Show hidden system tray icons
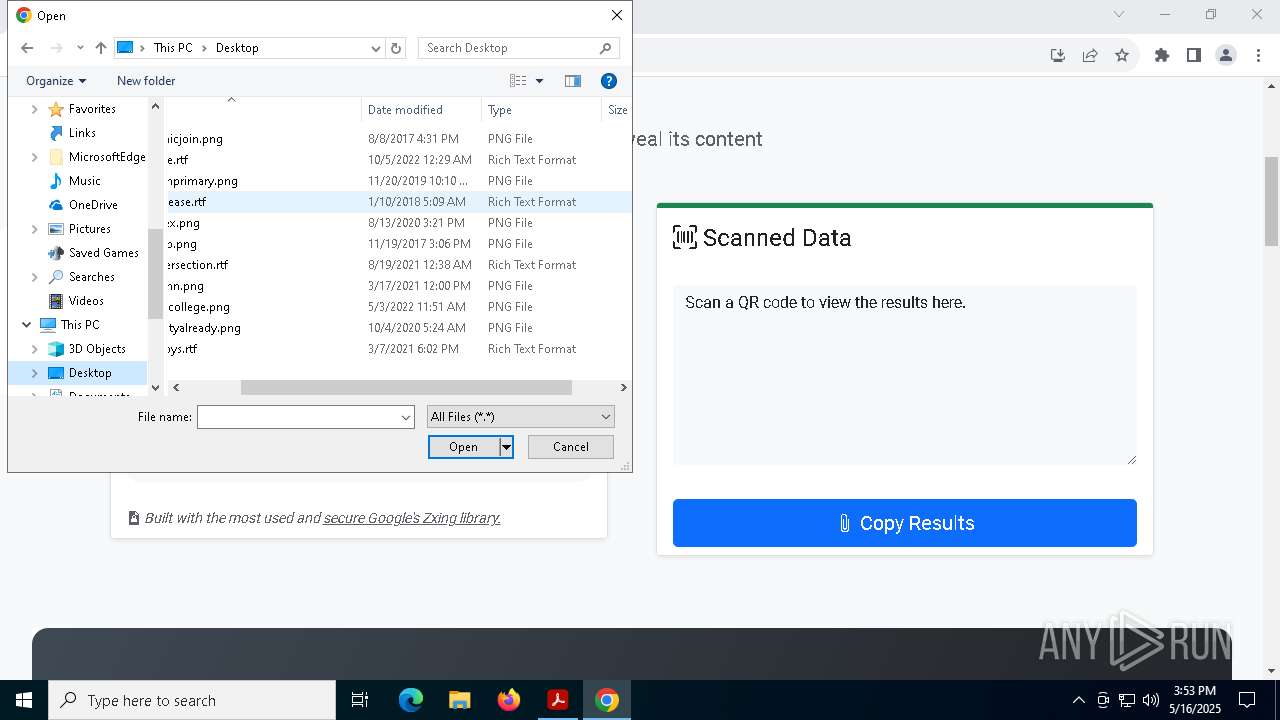 (x=1078, y=700)
